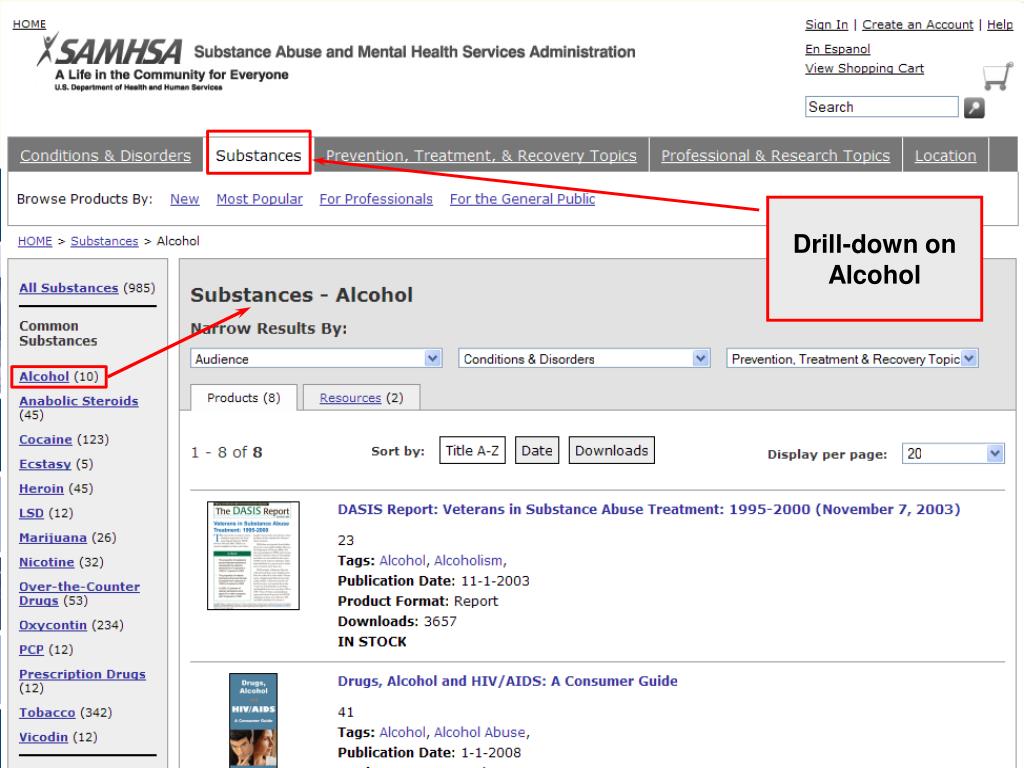The height and width of the screenshot is (768, 1024).
Task: Sort results by Title A-Z
Action: click(x=472, y=451)
